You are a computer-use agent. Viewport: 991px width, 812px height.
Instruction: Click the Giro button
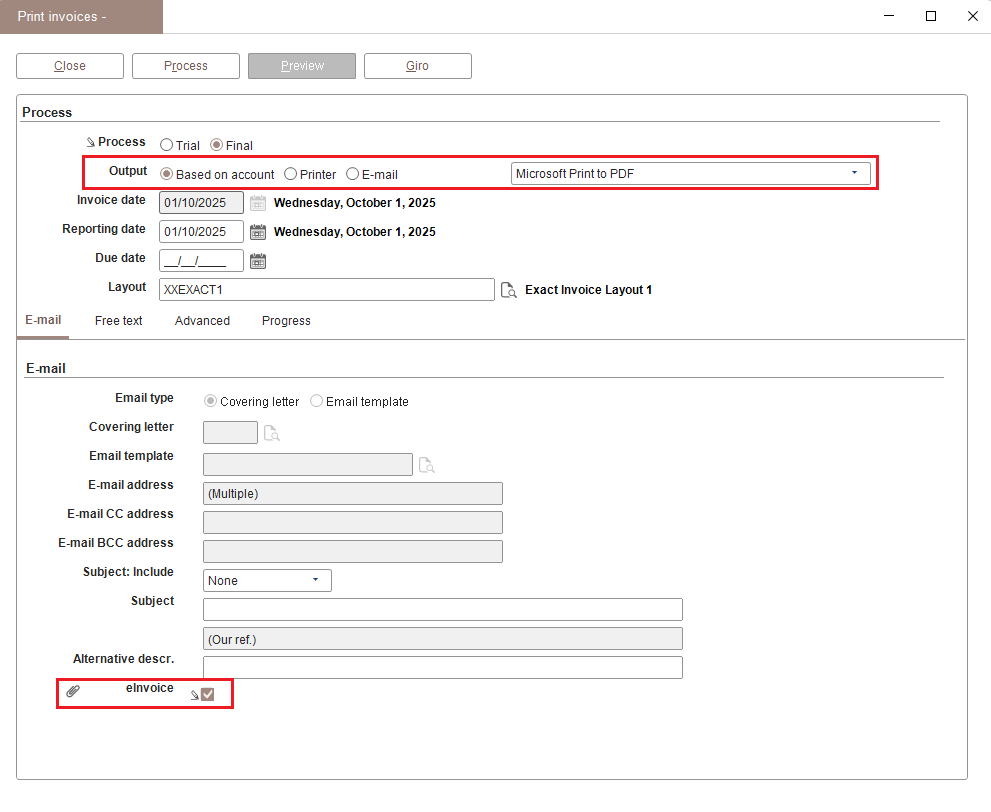click(417, 66)
